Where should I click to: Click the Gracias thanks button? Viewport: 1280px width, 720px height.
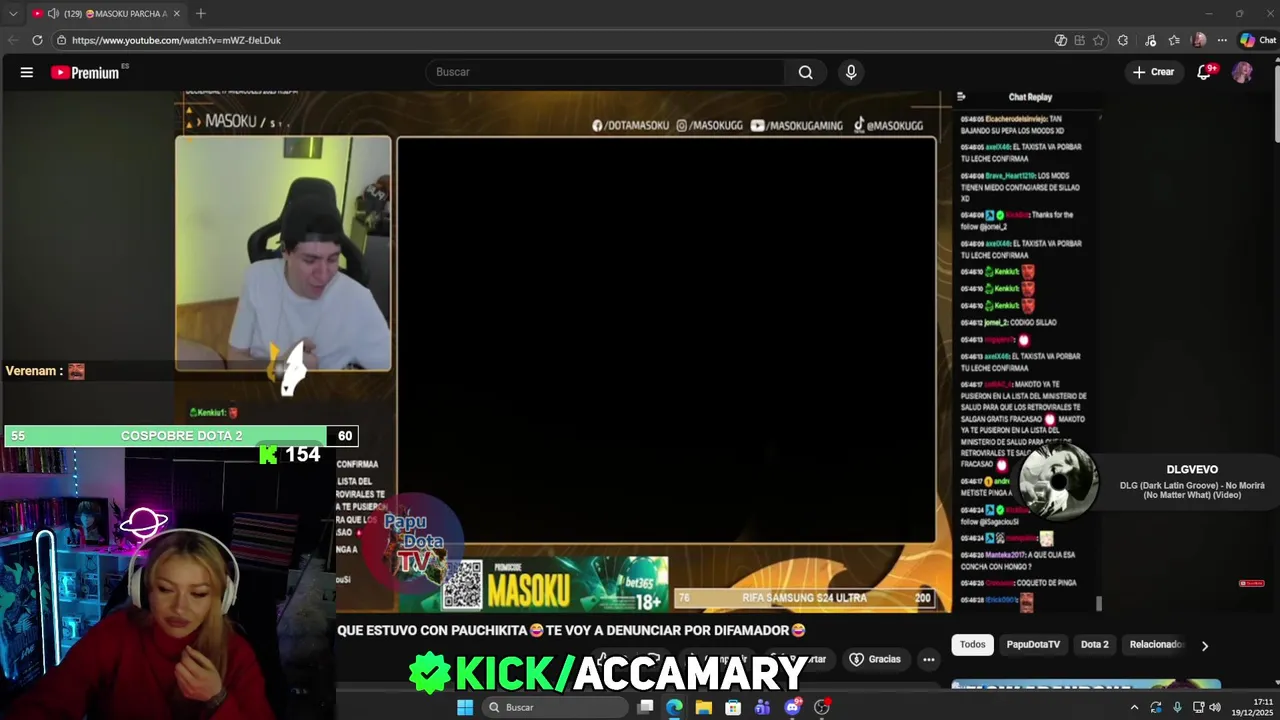(x=875, y=659)
